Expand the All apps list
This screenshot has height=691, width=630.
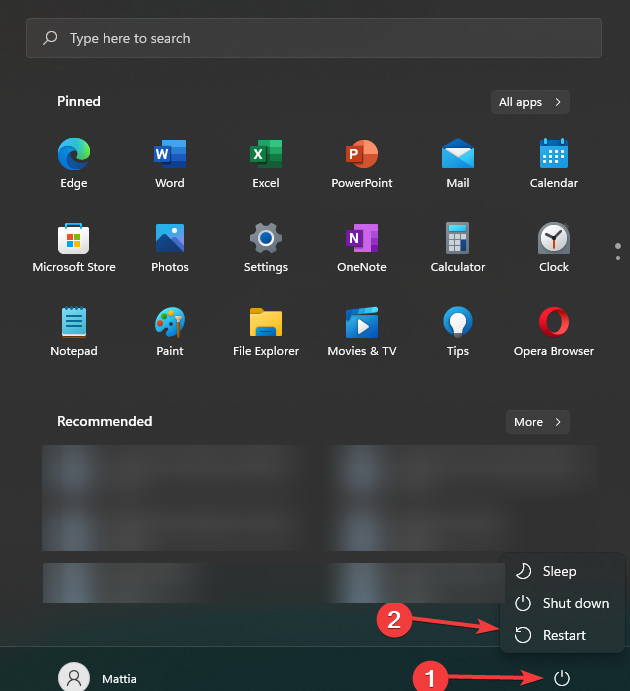point(530,102)
